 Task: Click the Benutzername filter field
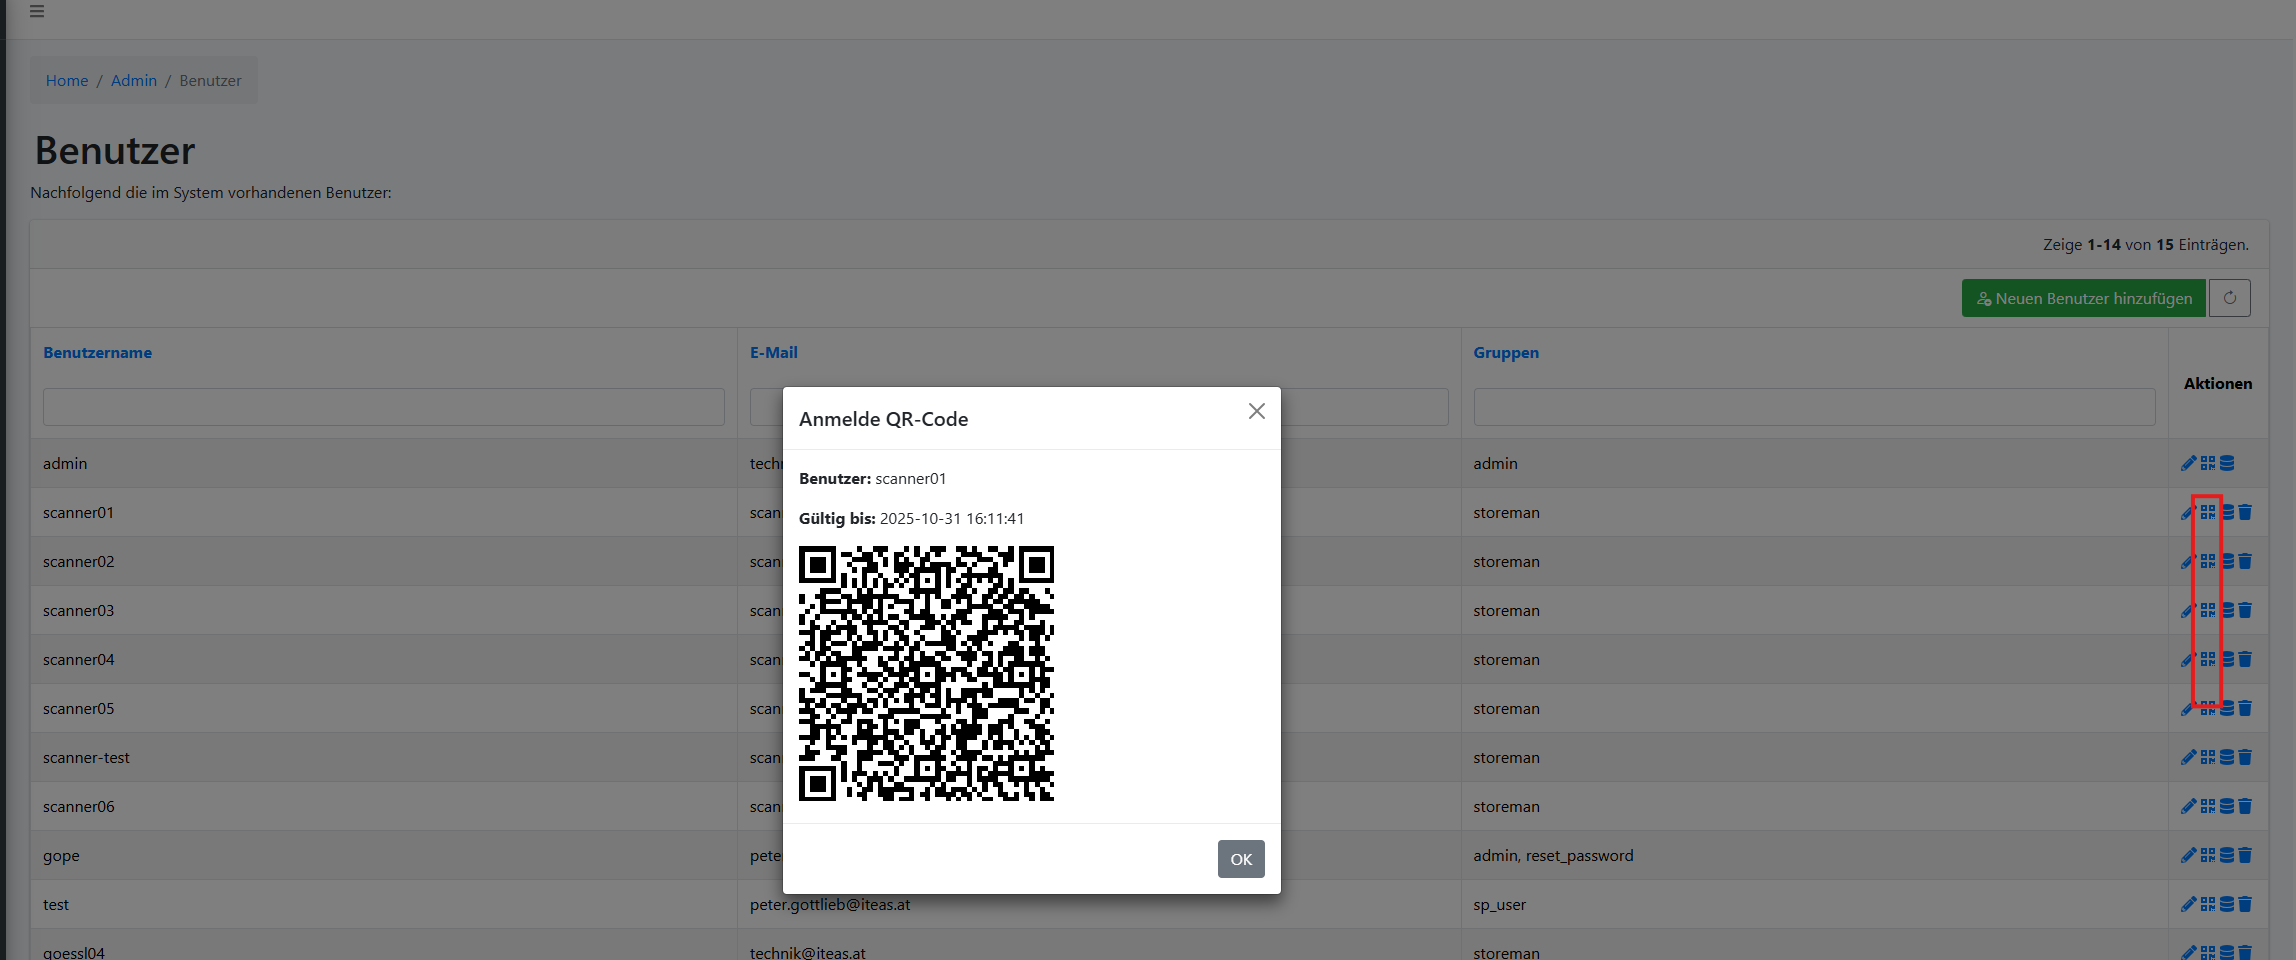pos(383,406)
